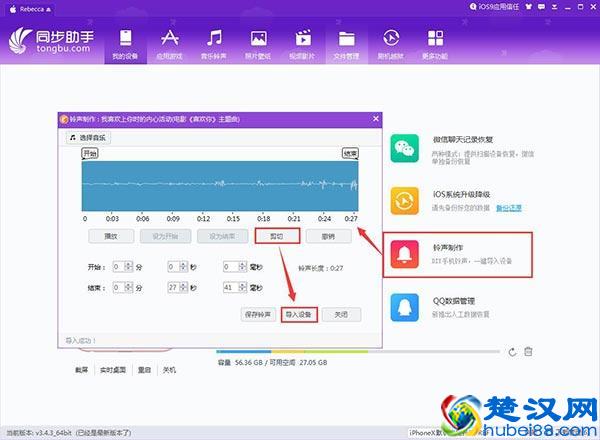This screenshot has width=600, height=440.
Task: Open the 铃声制作 ringtone maker bell icon
Action: click(x=404, y=254)
